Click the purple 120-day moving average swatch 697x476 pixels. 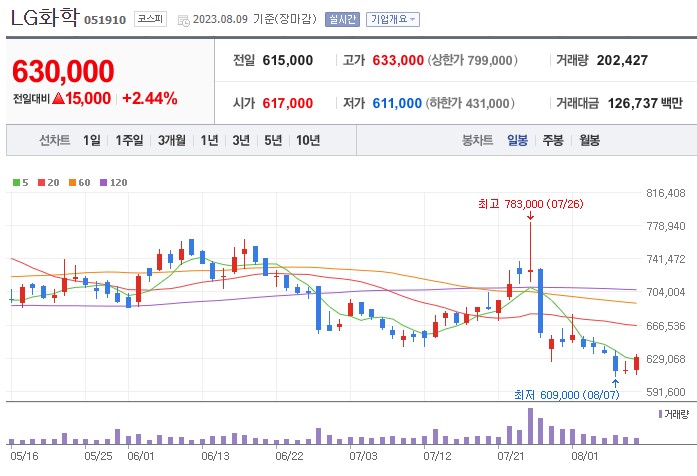104,182
